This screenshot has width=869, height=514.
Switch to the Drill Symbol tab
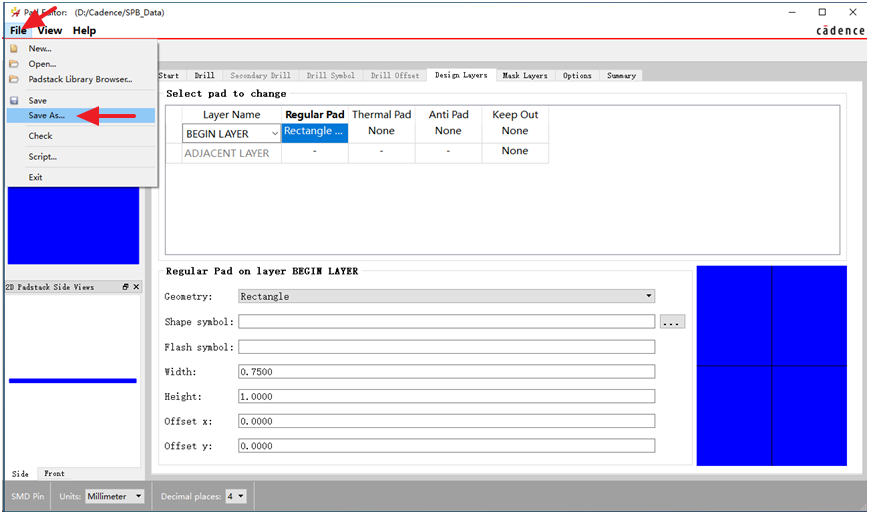[330, 75]
